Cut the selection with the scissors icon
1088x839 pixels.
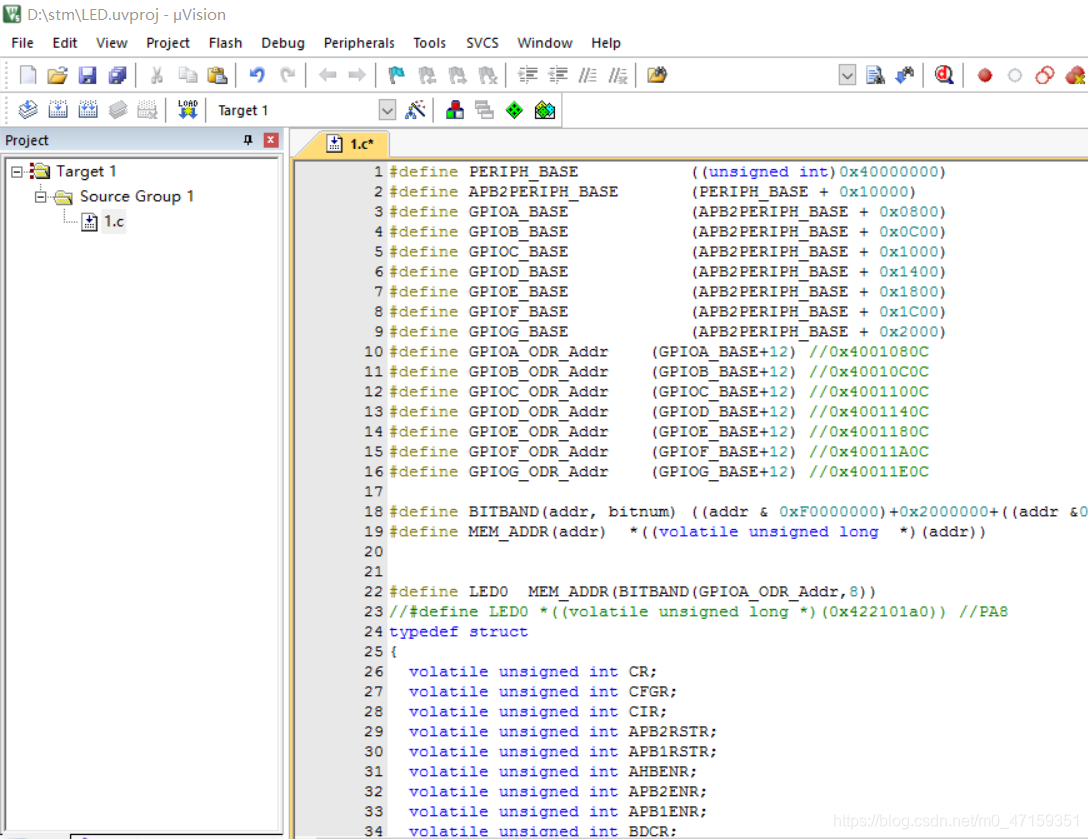157,75
